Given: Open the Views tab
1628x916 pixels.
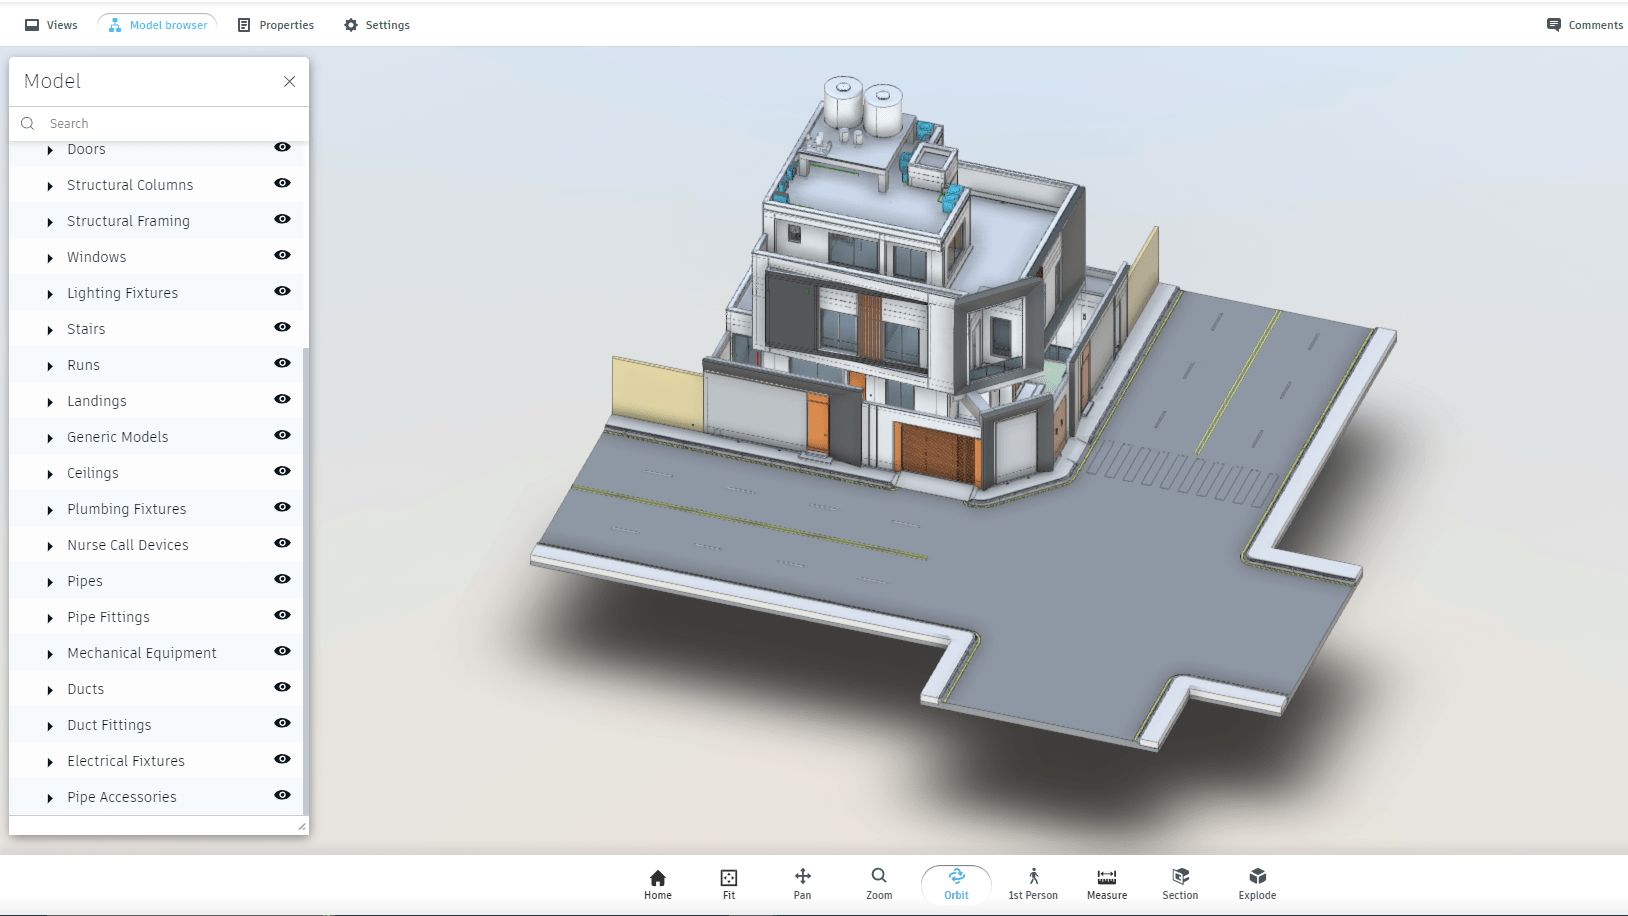Looking at the screenshot, I should pos(51,25).
